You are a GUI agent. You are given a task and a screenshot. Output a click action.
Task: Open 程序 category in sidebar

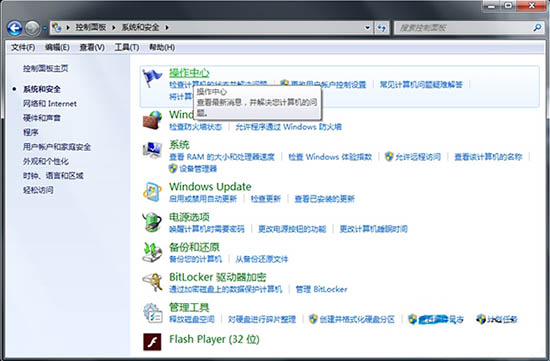31,132
